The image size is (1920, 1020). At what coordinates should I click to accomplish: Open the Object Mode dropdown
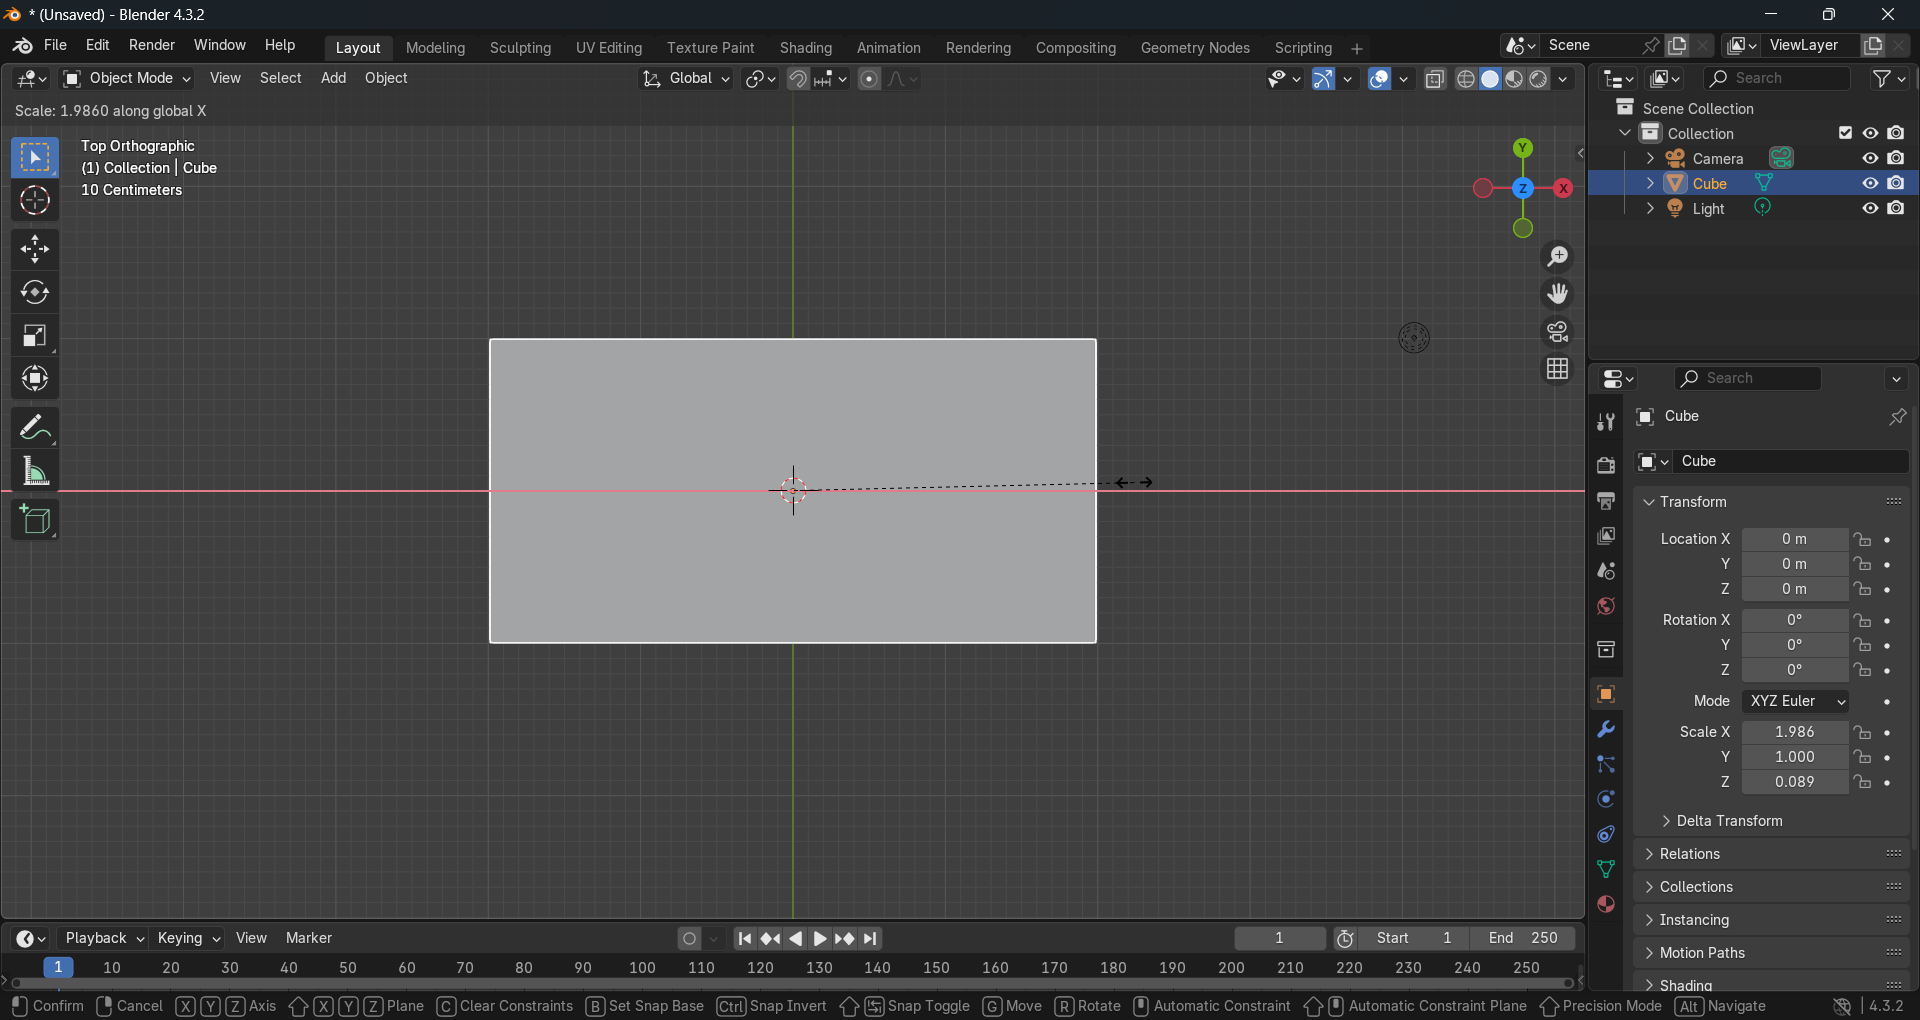point(127,78)
